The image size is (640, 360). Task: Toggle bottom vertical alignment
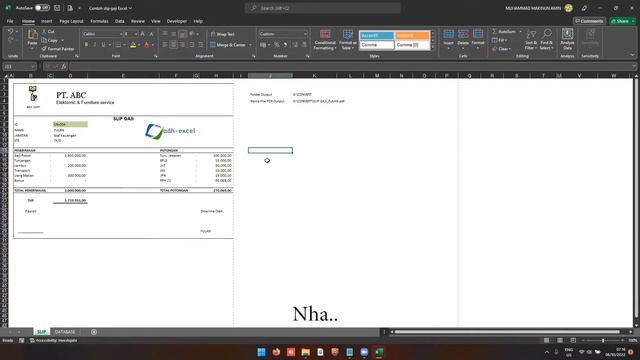click(182, 34)
